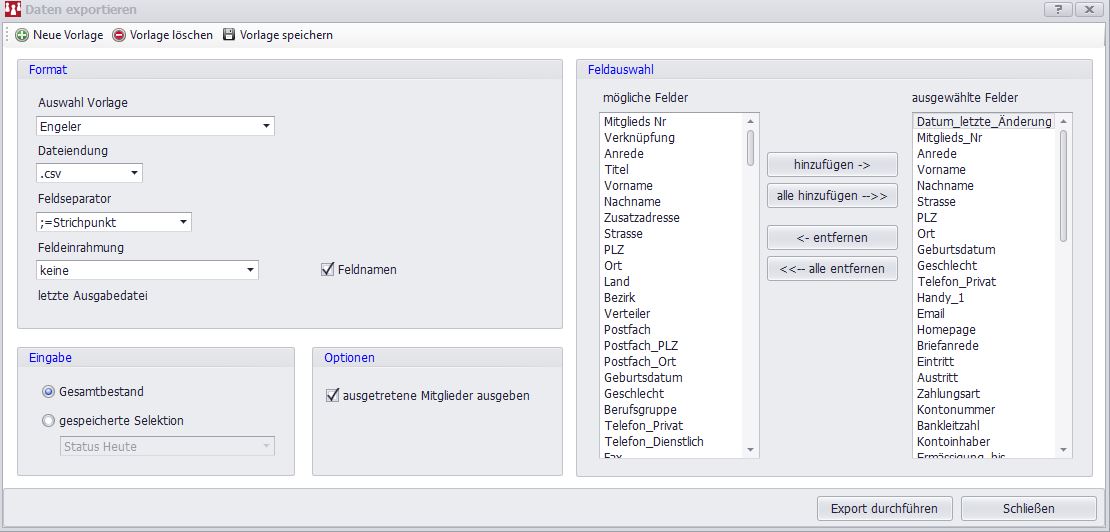The width and height of the screenshot is (1110, 532).
Task: Click Export durchführen button
Action: click(x=885, y=508)
